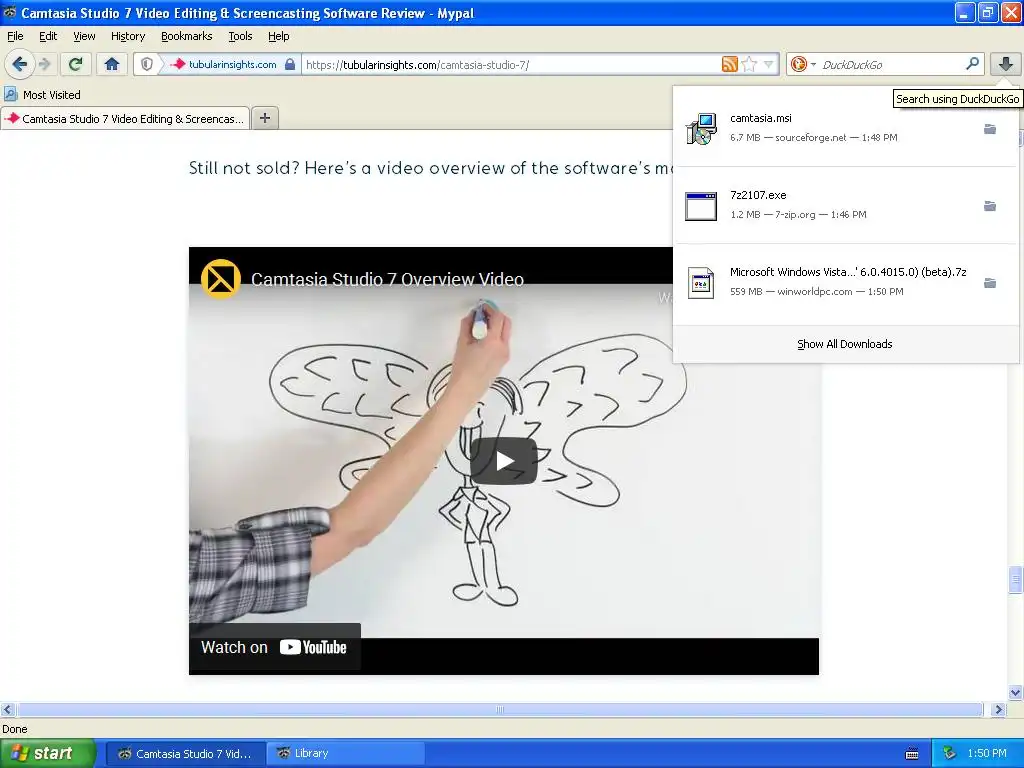Open the View menu

tap(84, 36)
